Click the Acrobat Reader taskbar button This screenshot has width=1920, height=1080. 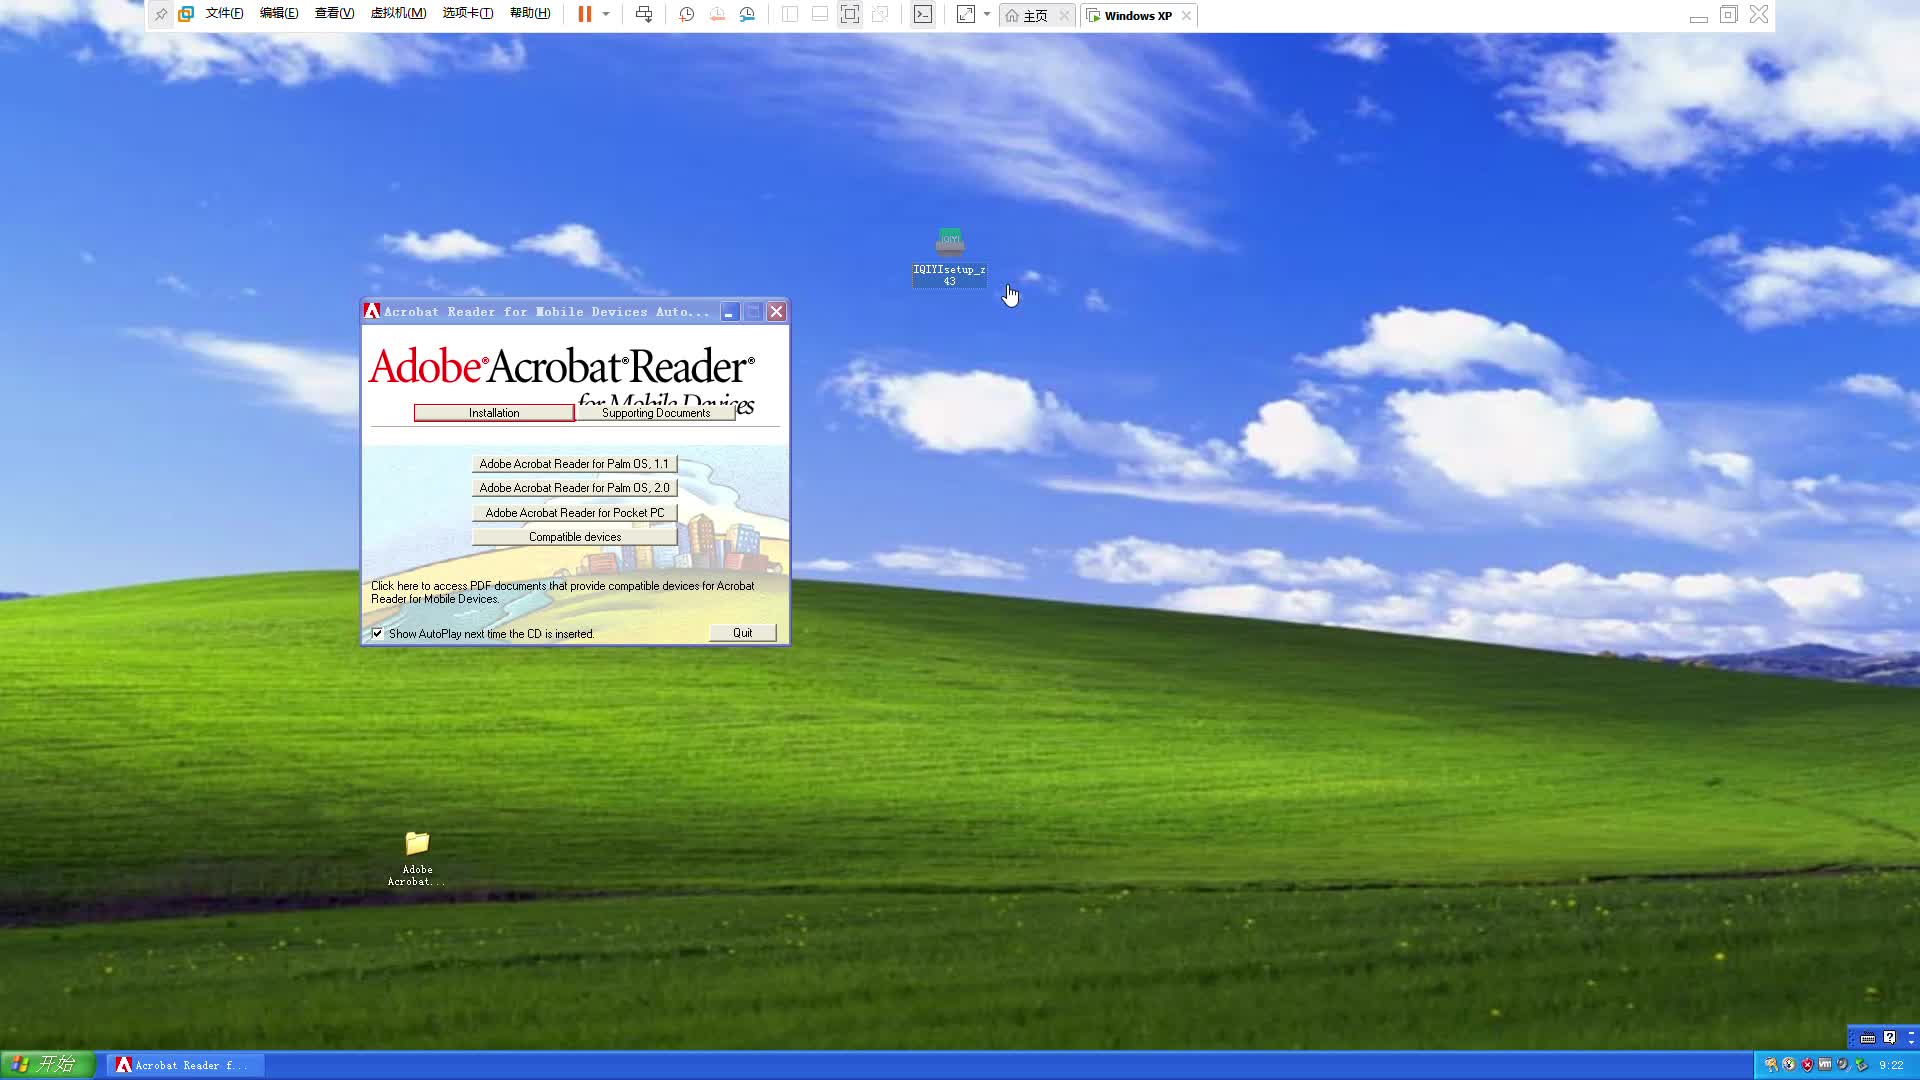tap(185, 1065)
